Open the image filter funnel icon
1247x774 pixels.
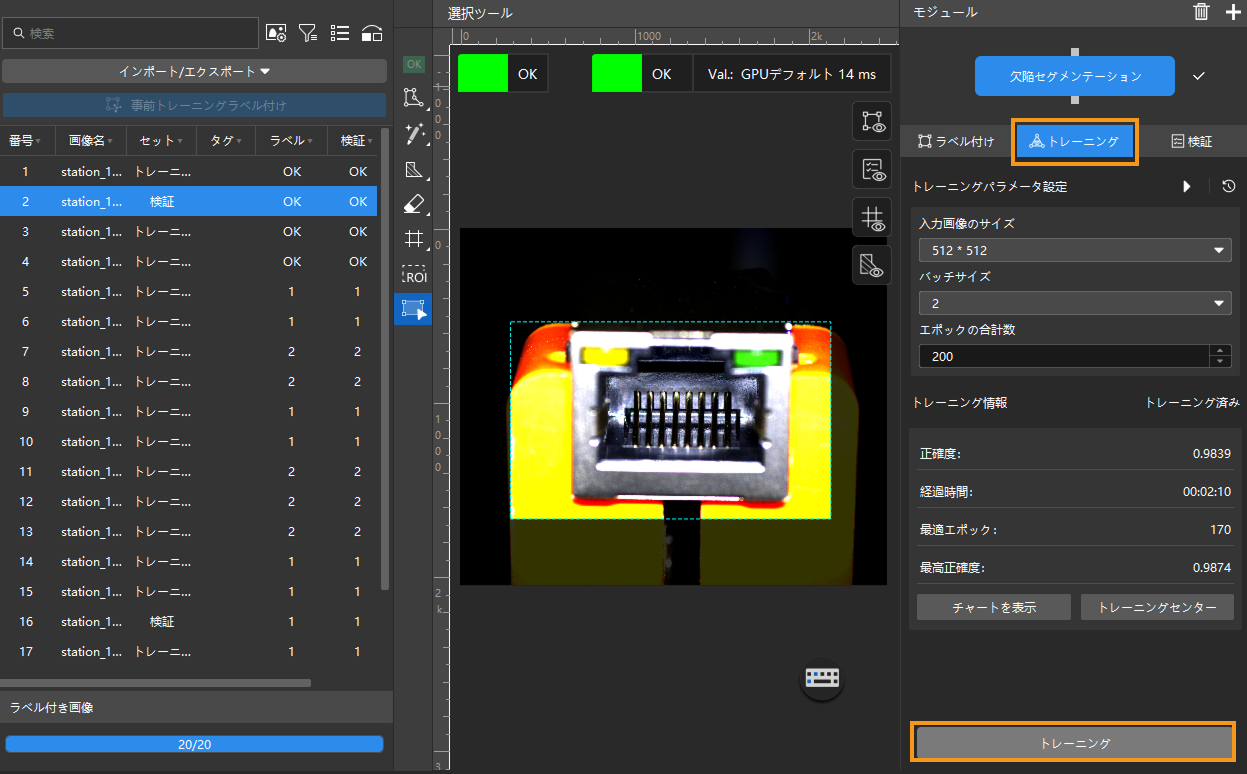pos(308,33)
